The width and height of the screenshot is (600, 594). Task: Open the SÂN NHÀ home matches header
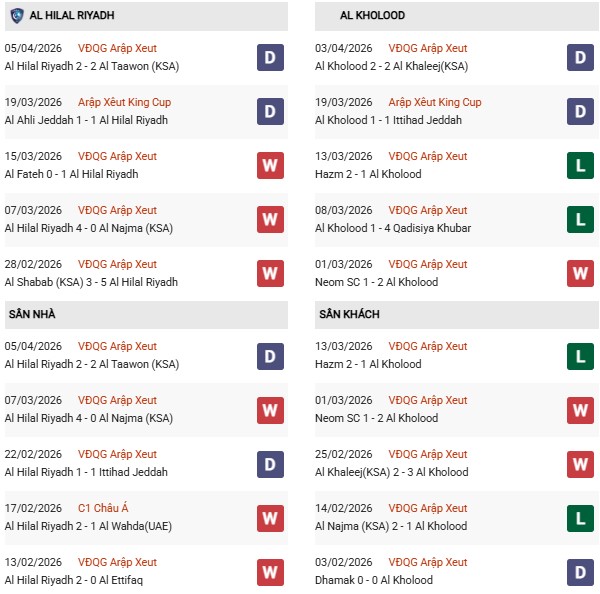coord(30,314)
